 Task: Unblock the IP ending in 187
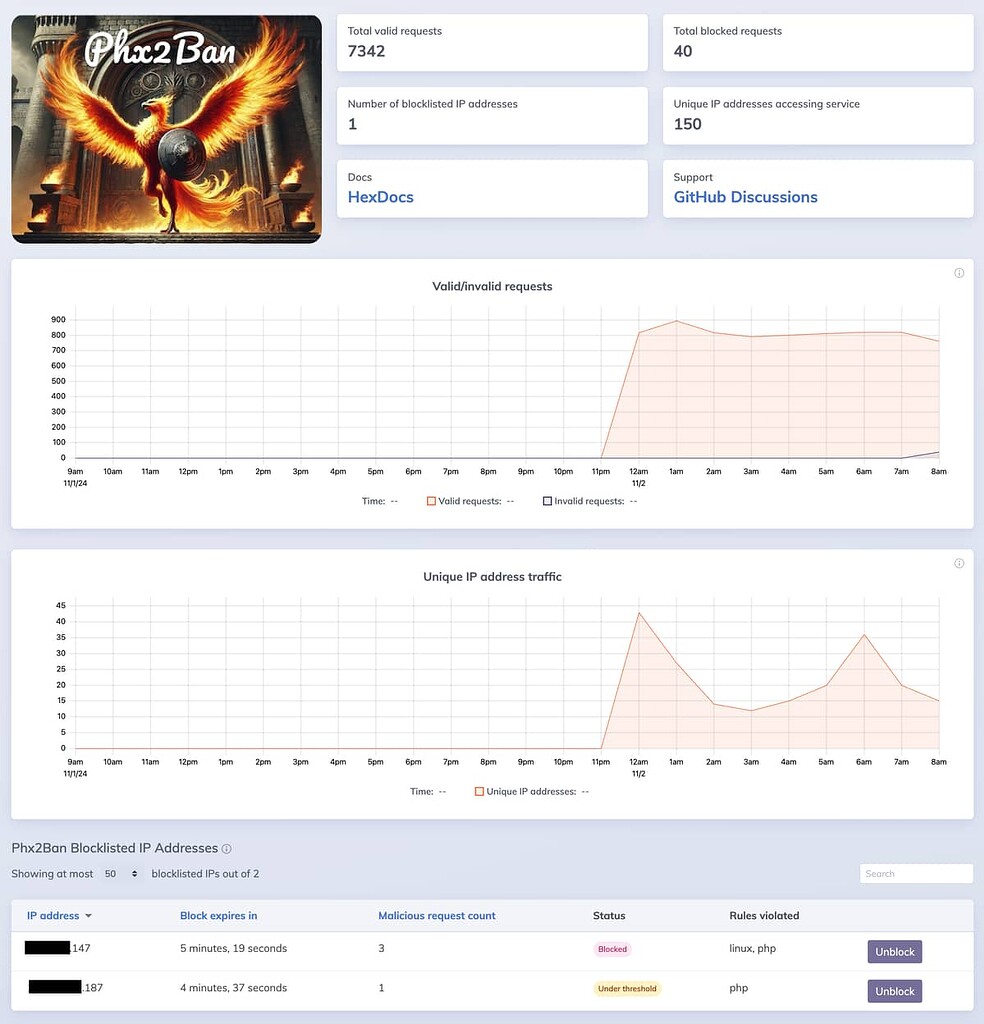[894, 991]
